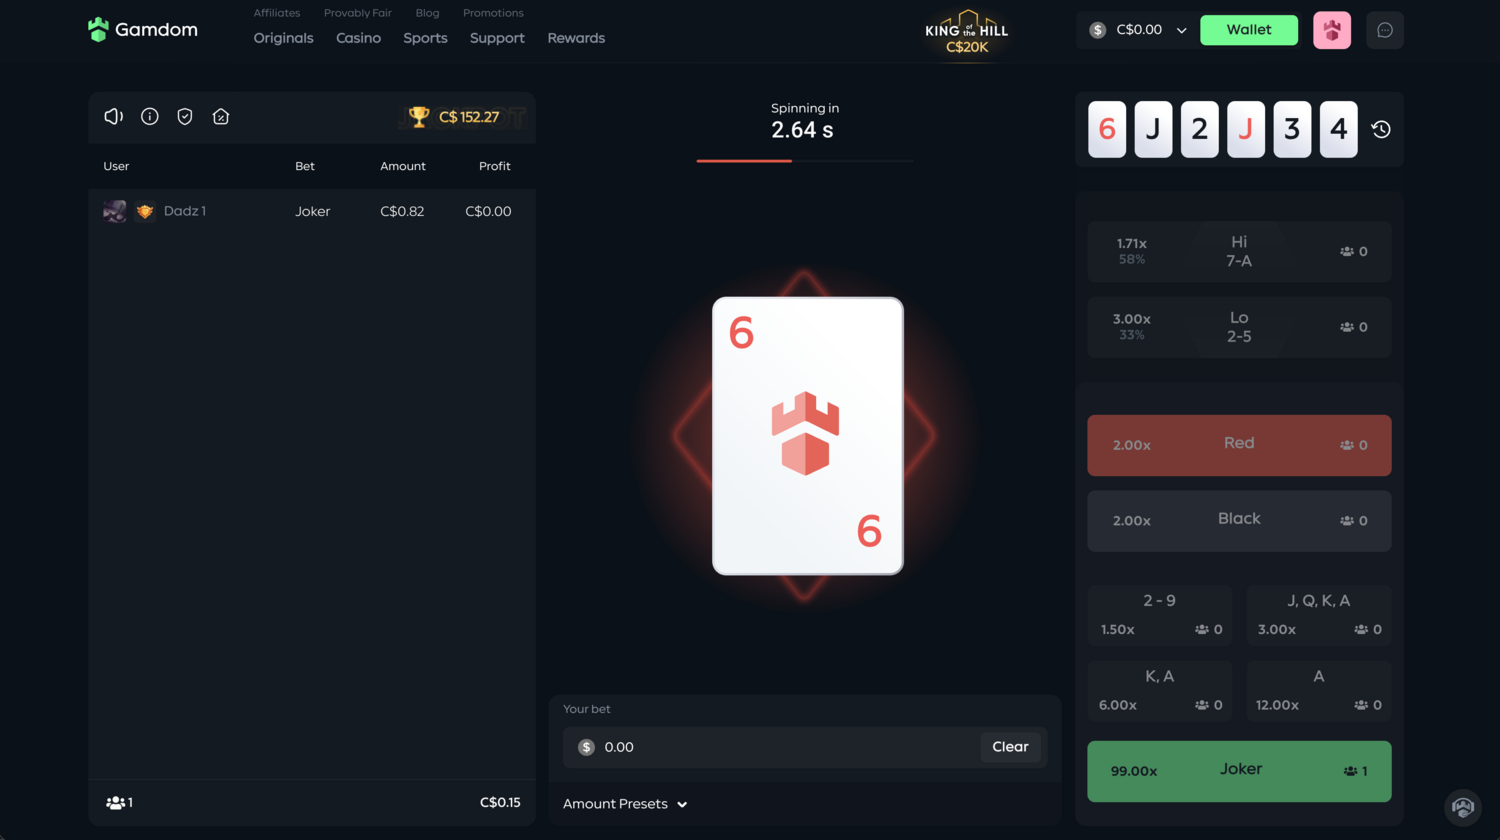Place bet on Joker 99.00x
Viewport: 1500px width, 840px height.
click(x=1239, y=771)
